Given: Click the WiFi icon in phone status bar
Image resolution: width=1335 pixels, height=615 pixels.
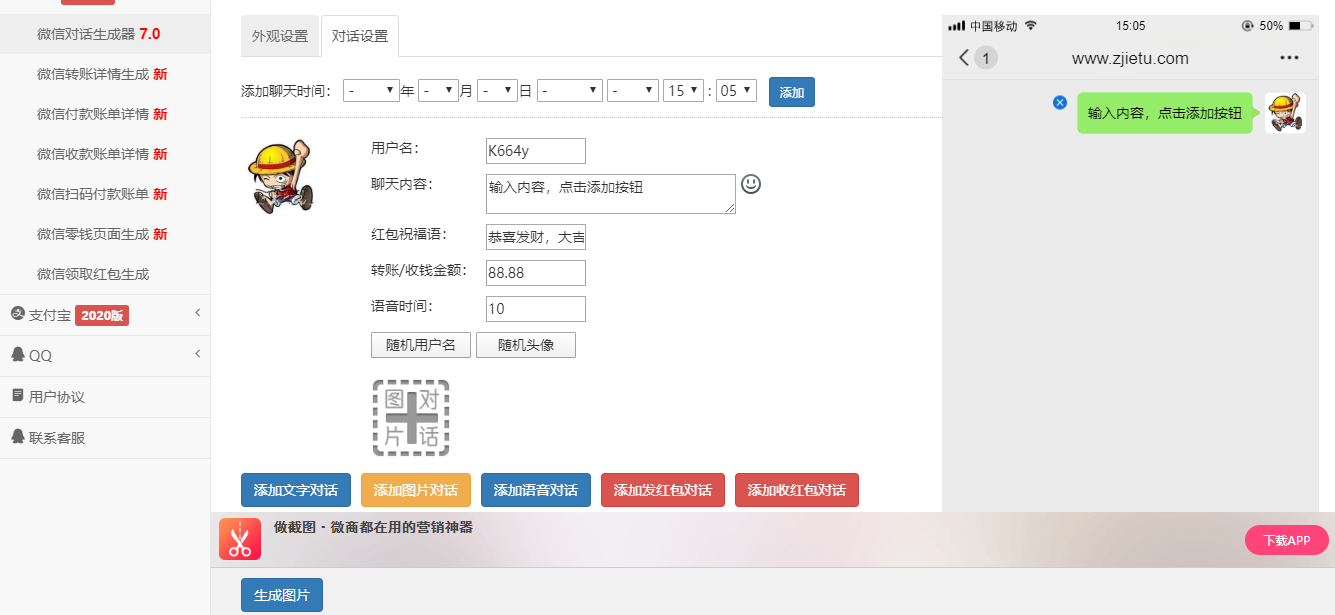Looking at the screenshot, I should [x=1031, y=25].
